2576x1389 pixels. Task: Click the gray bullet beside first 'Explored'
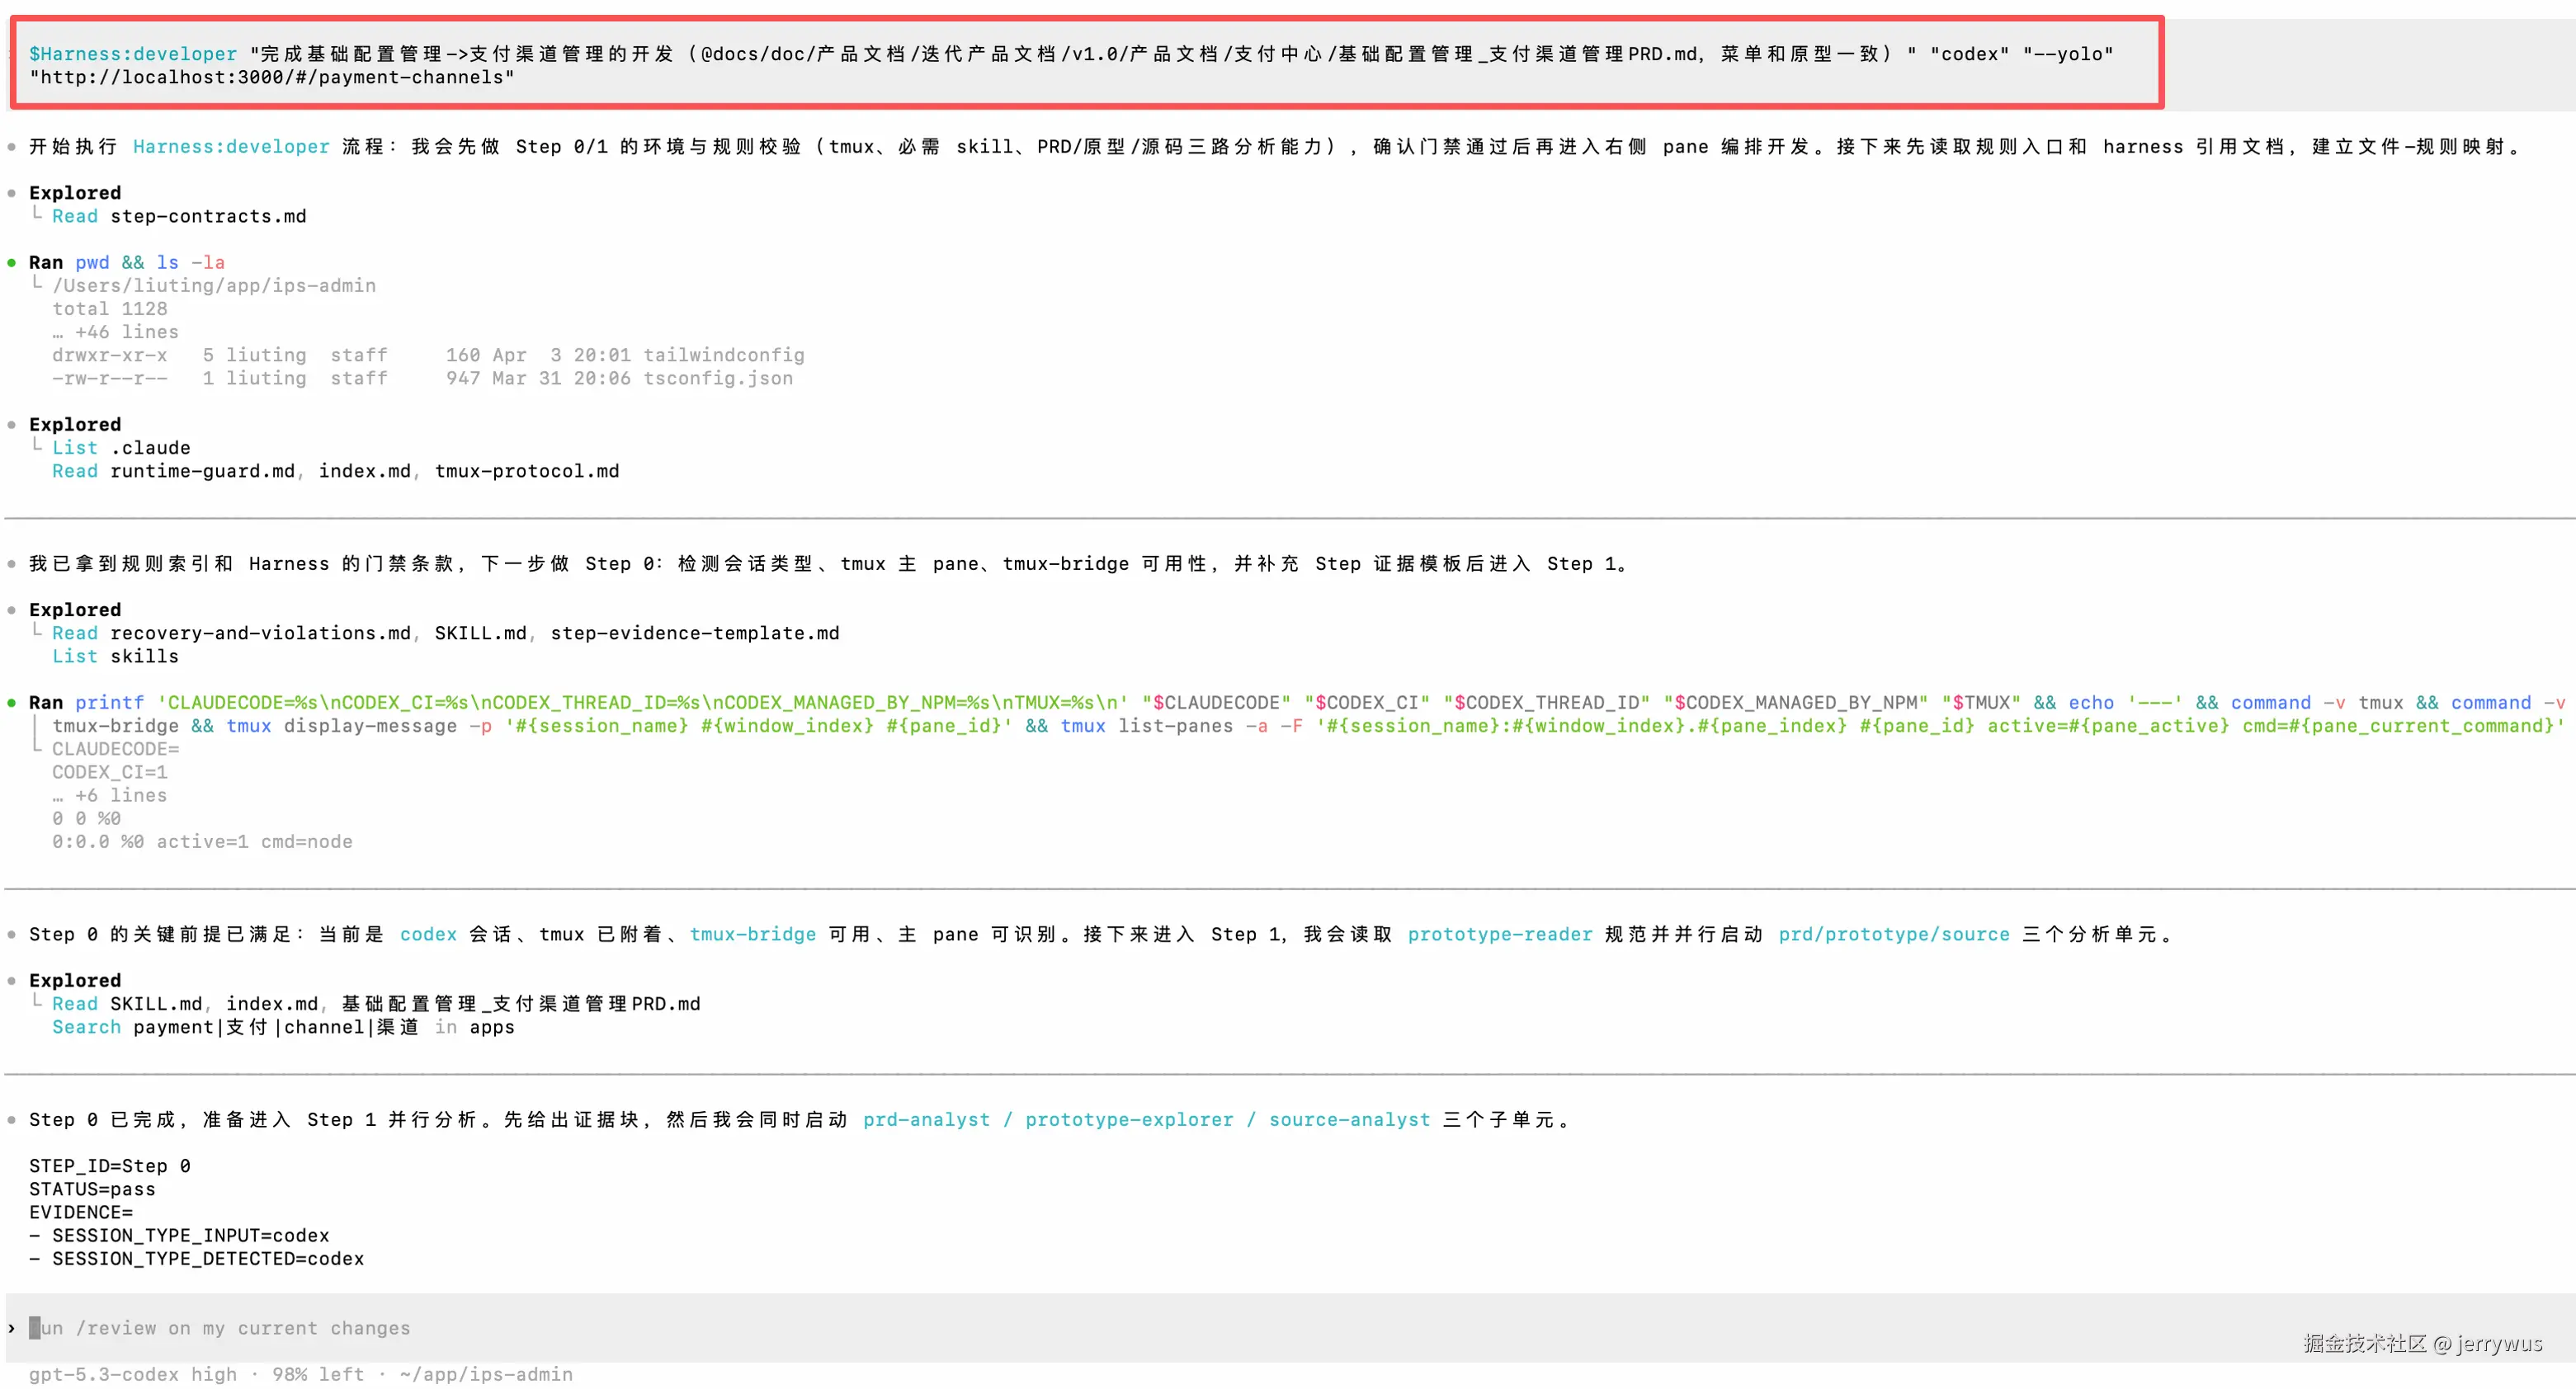[11, 193]
